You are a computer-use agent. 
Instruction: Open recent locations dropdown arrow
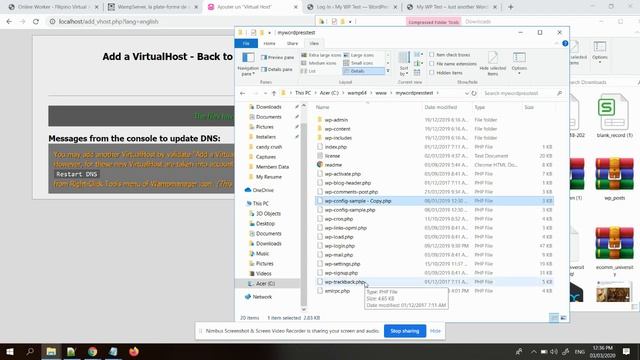(265, 93)
